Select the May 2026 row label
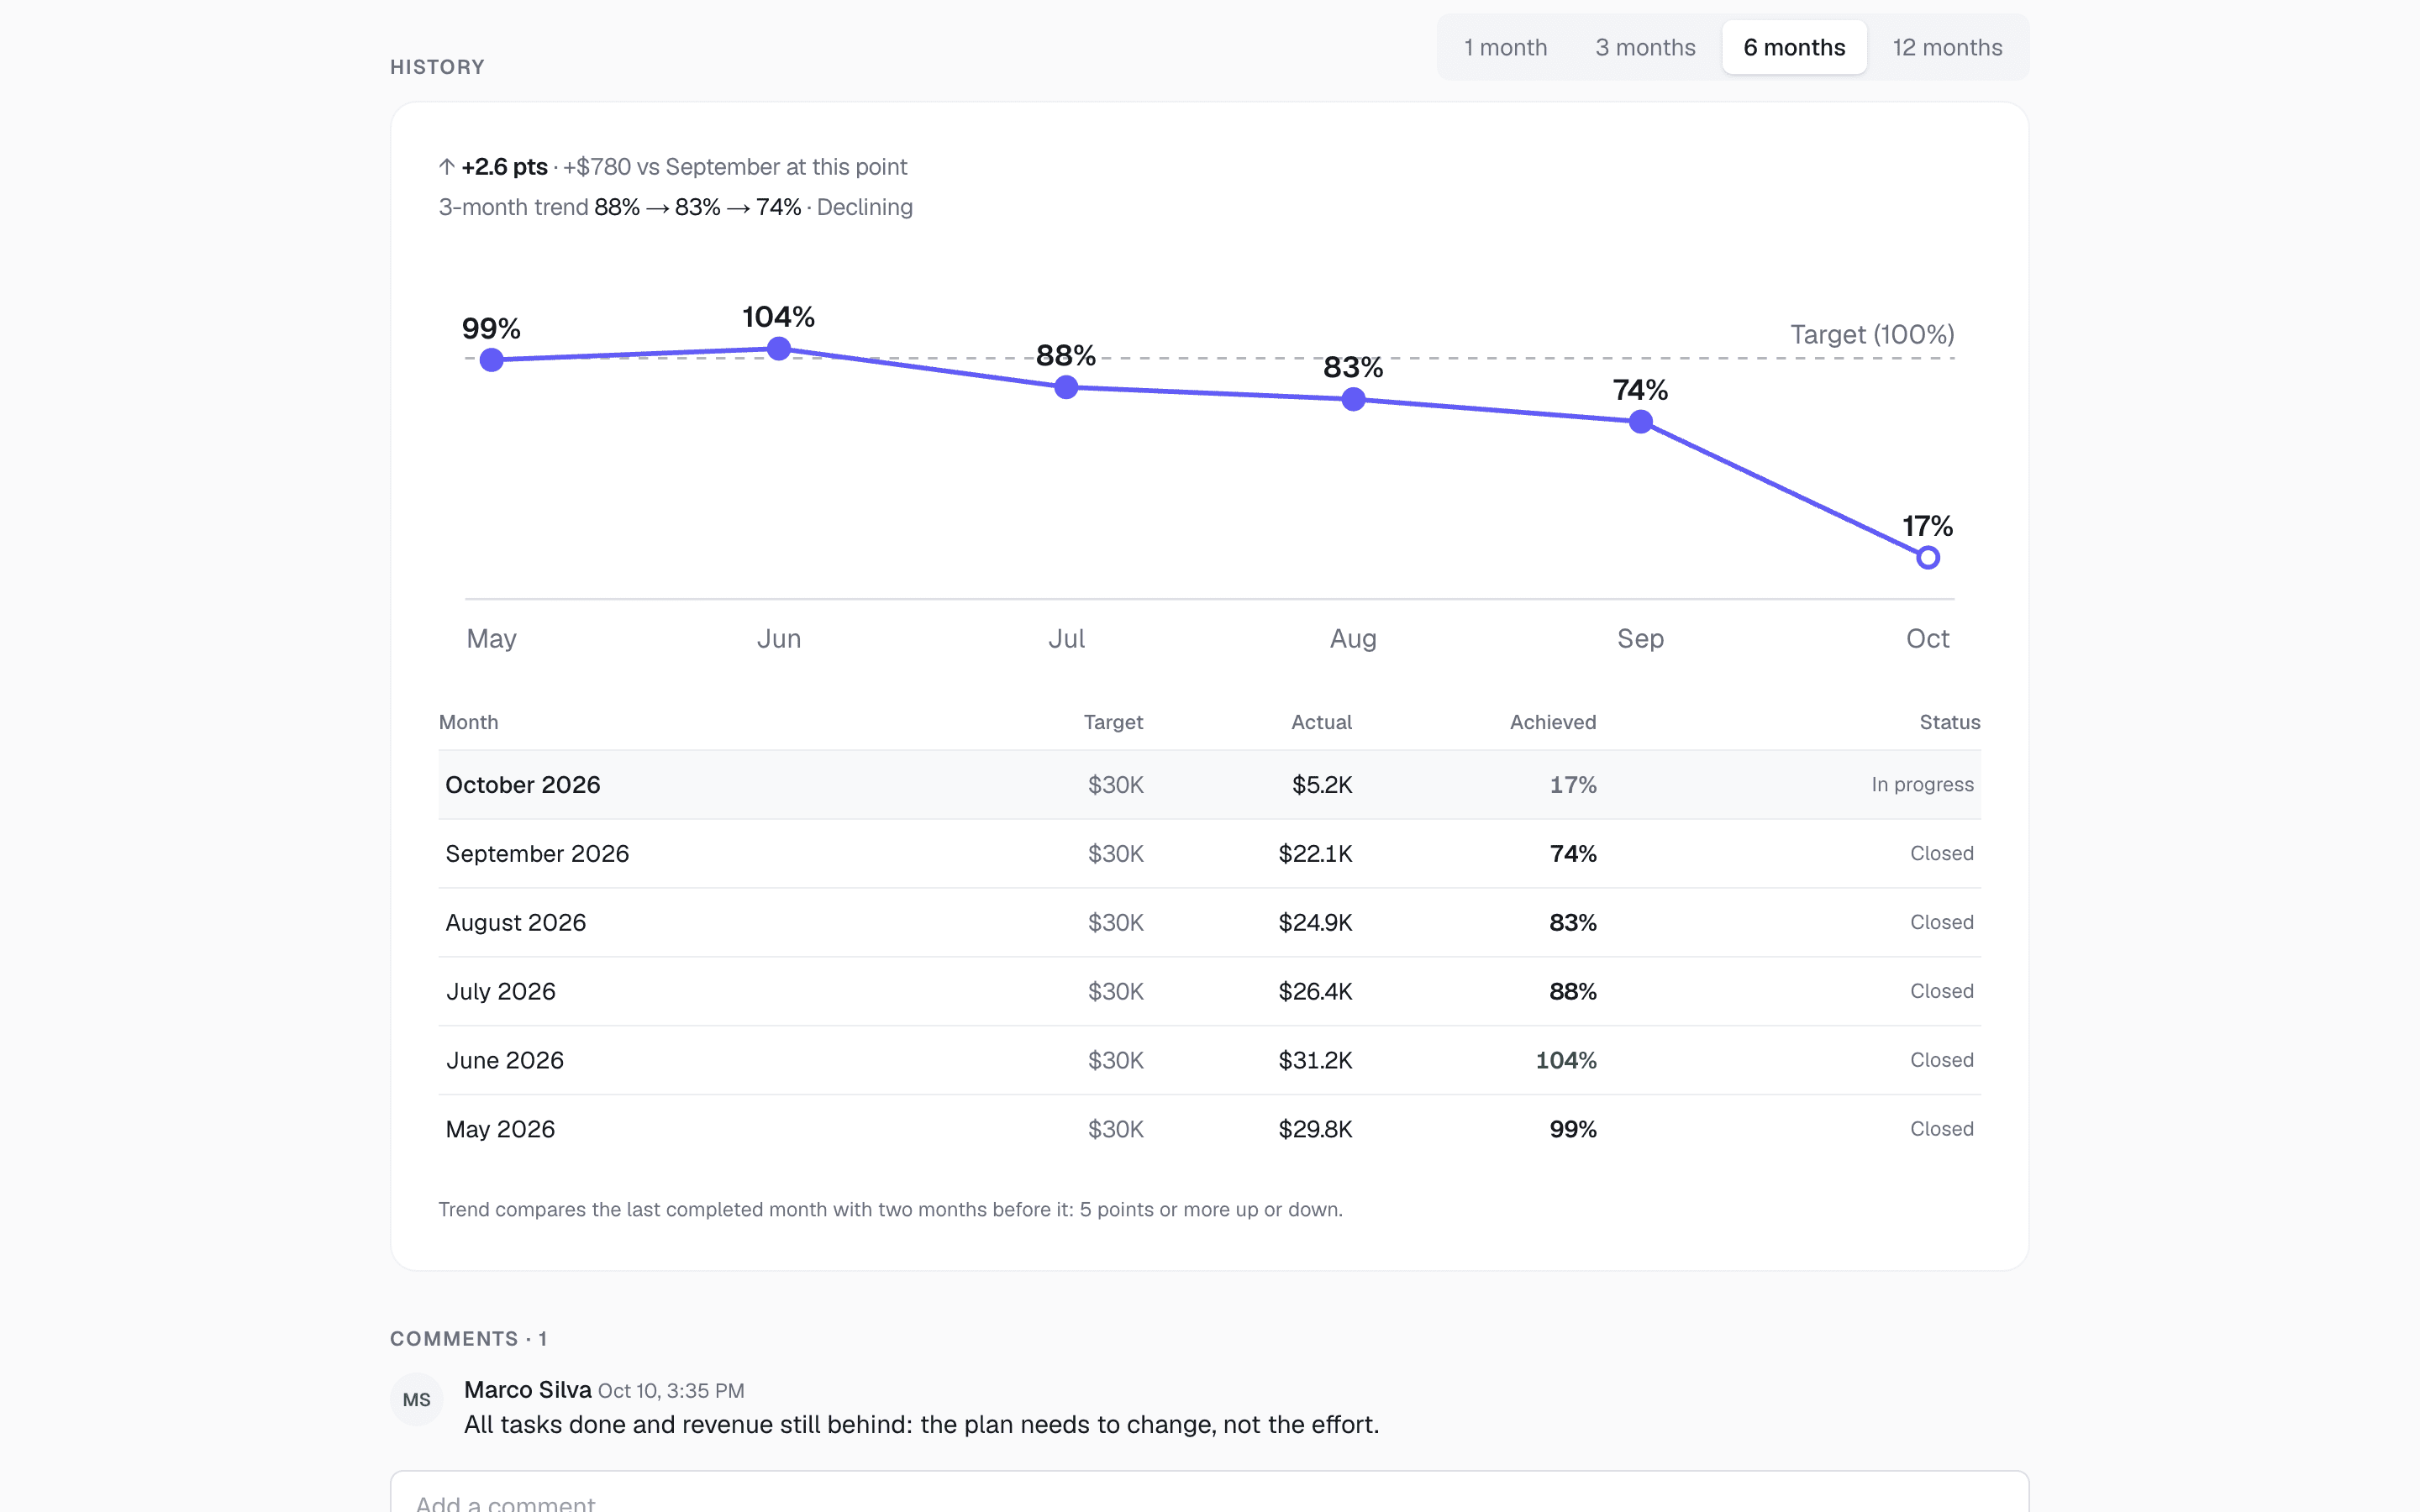Screen dimensions: 2420x1512 tap(500, 1129)
